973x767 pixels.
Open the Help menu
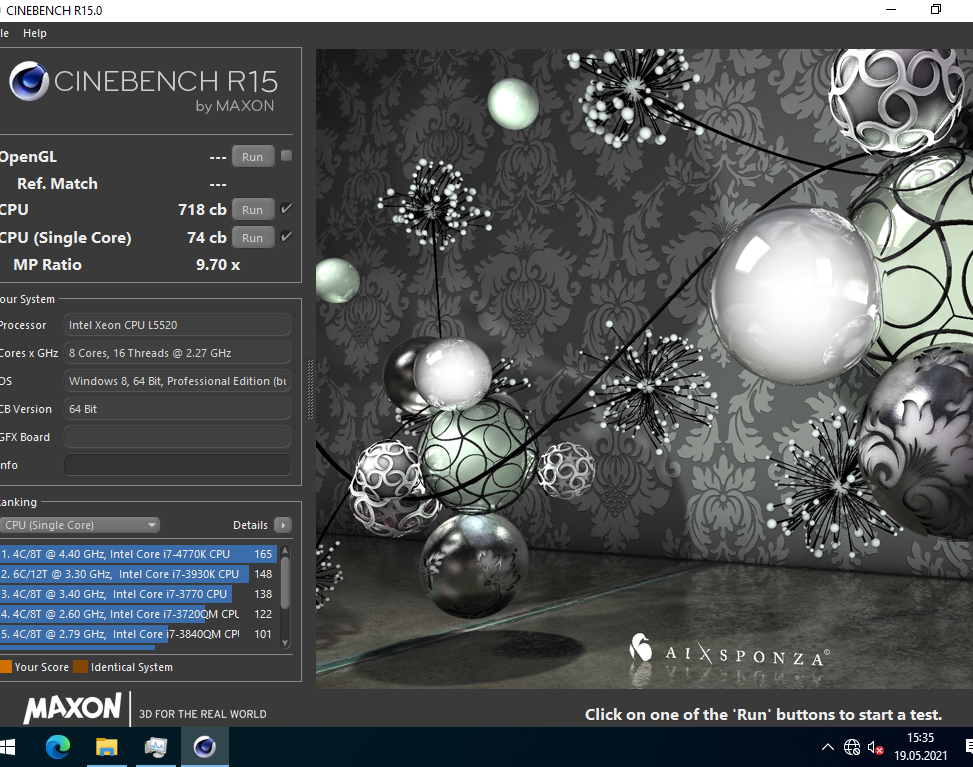[35, 34]
